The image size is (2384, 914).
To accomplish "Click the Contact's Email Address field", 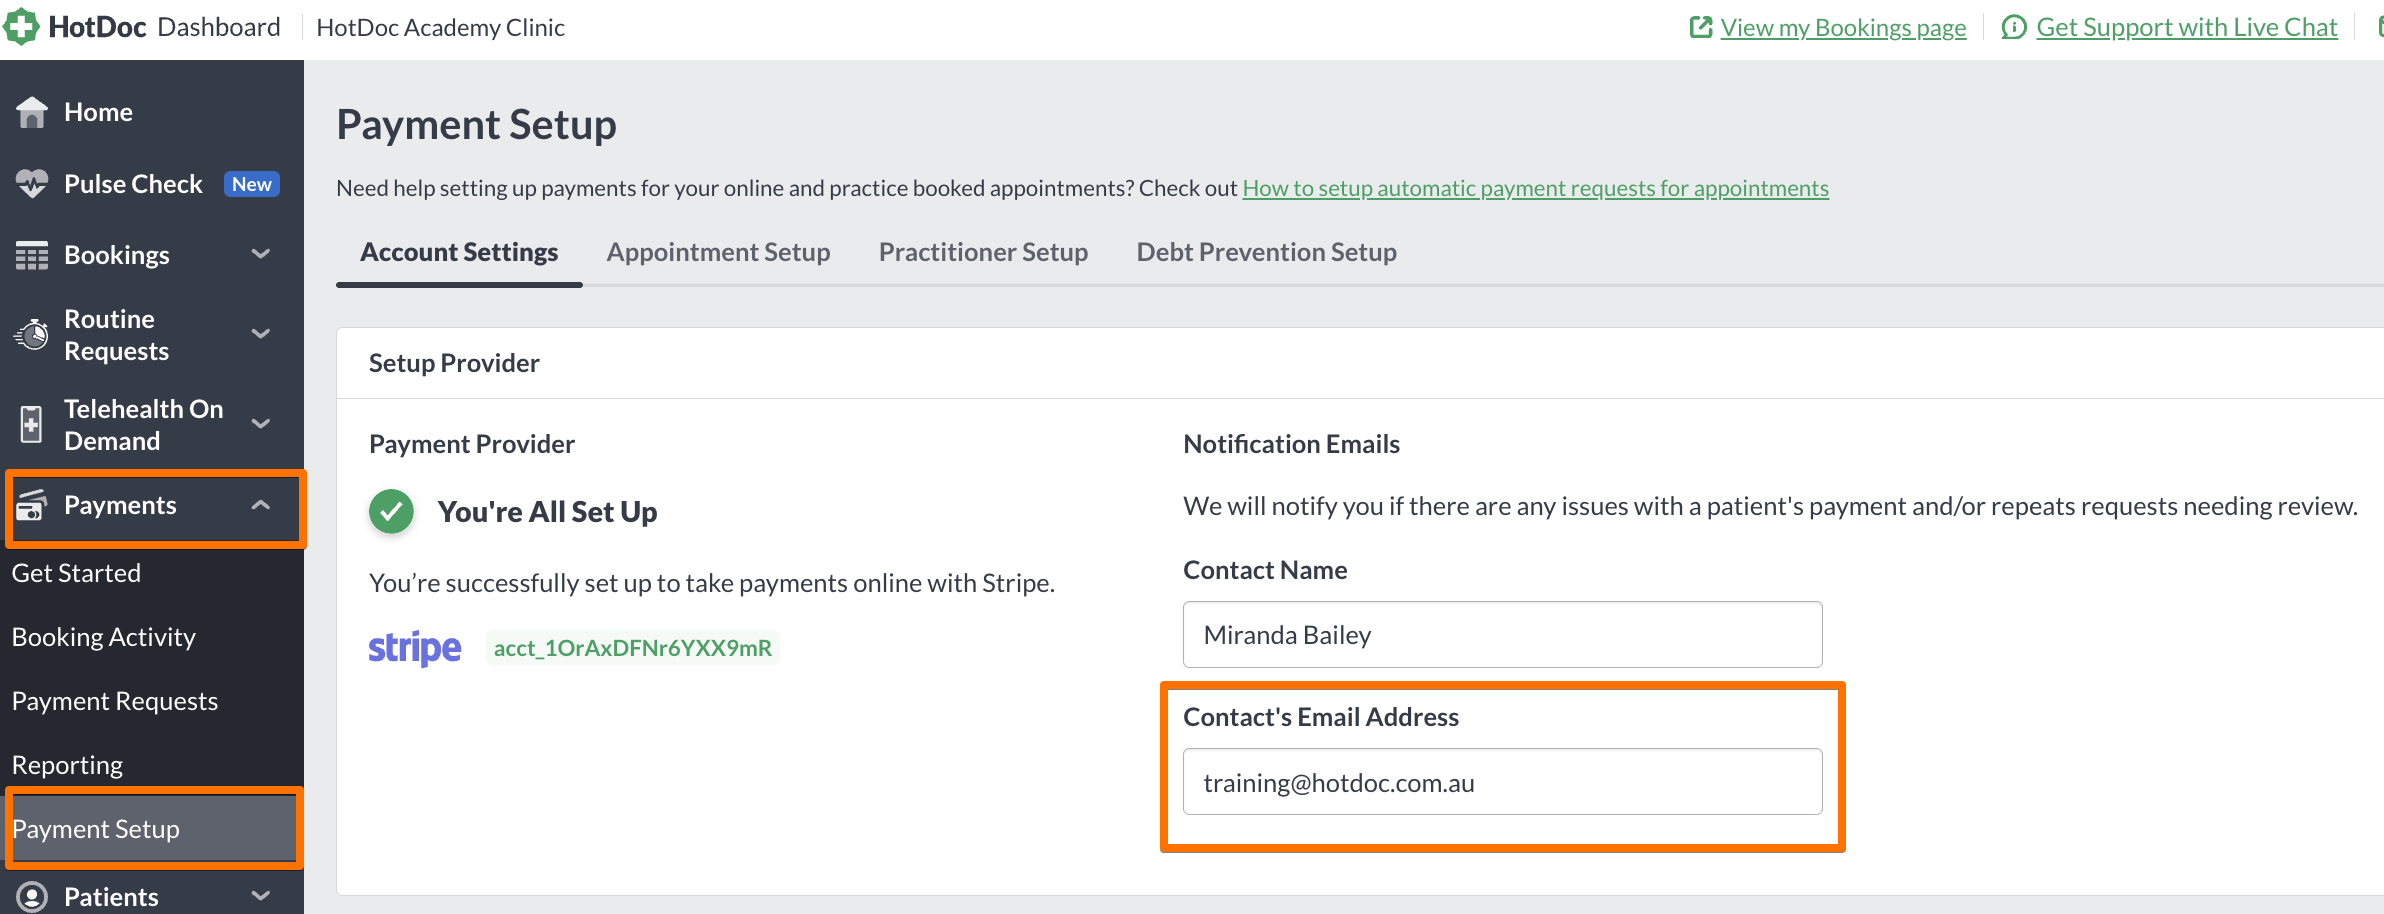I will pos(1502,782).
